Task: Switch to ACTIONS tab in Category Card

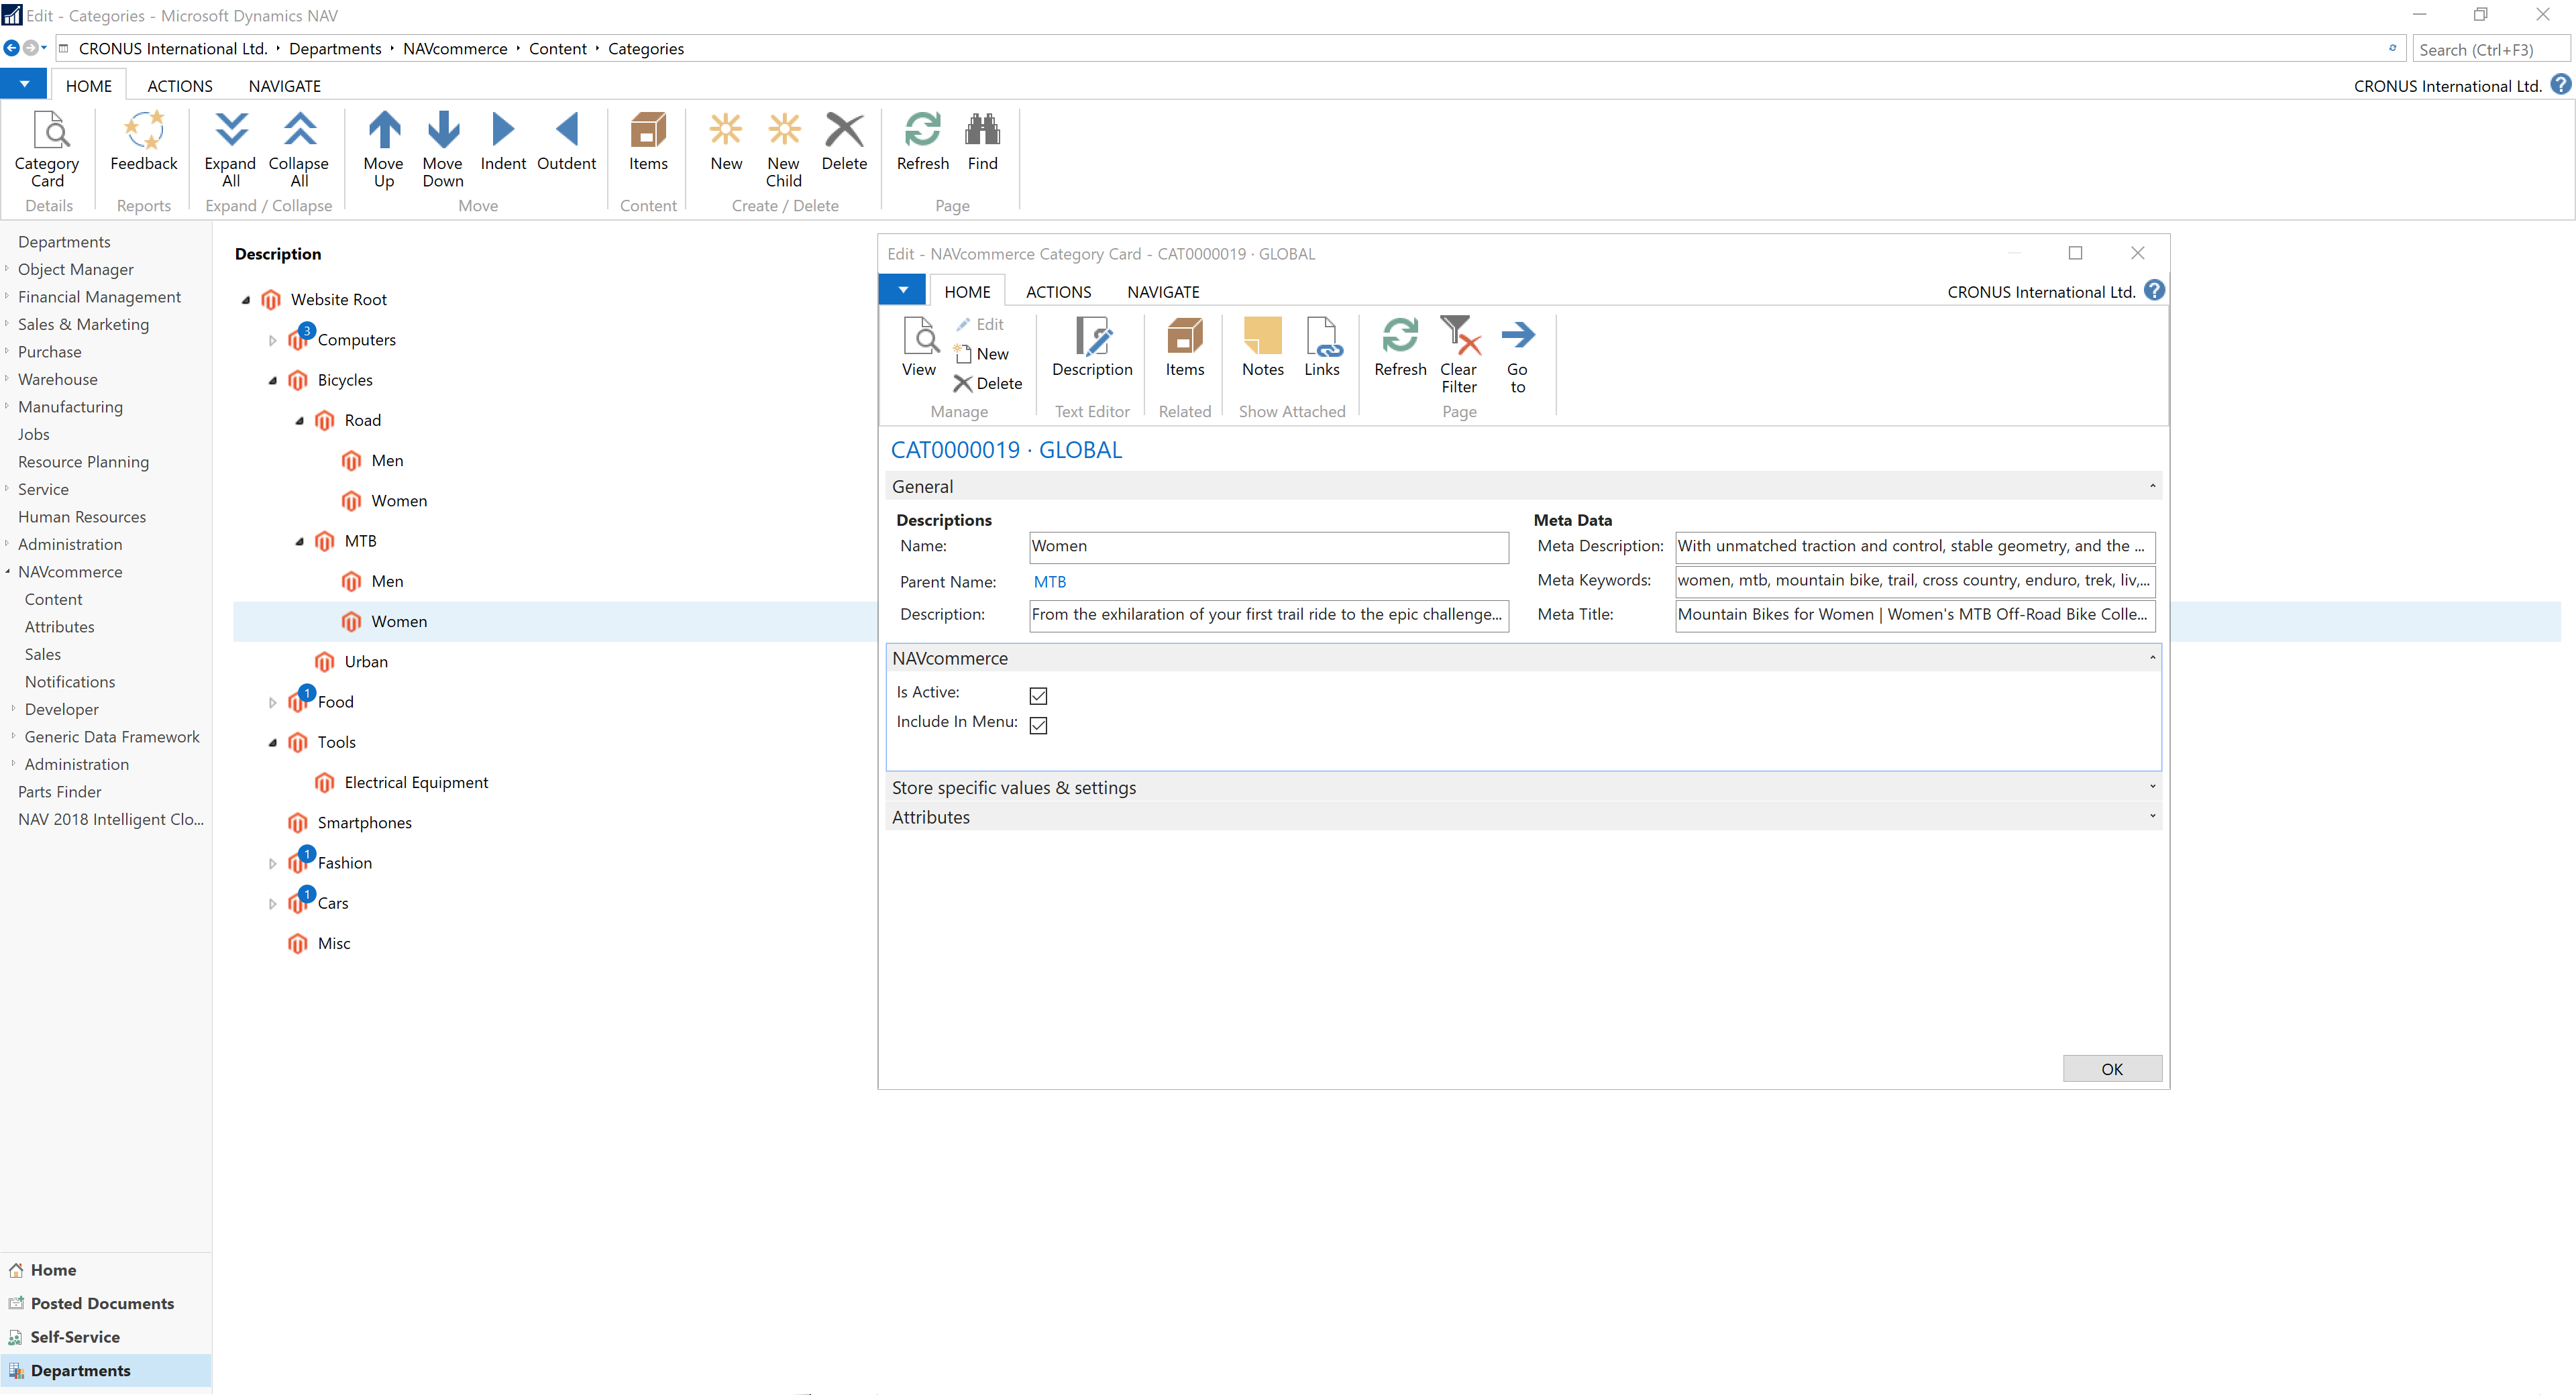Action: click(x=1058, y=292)
